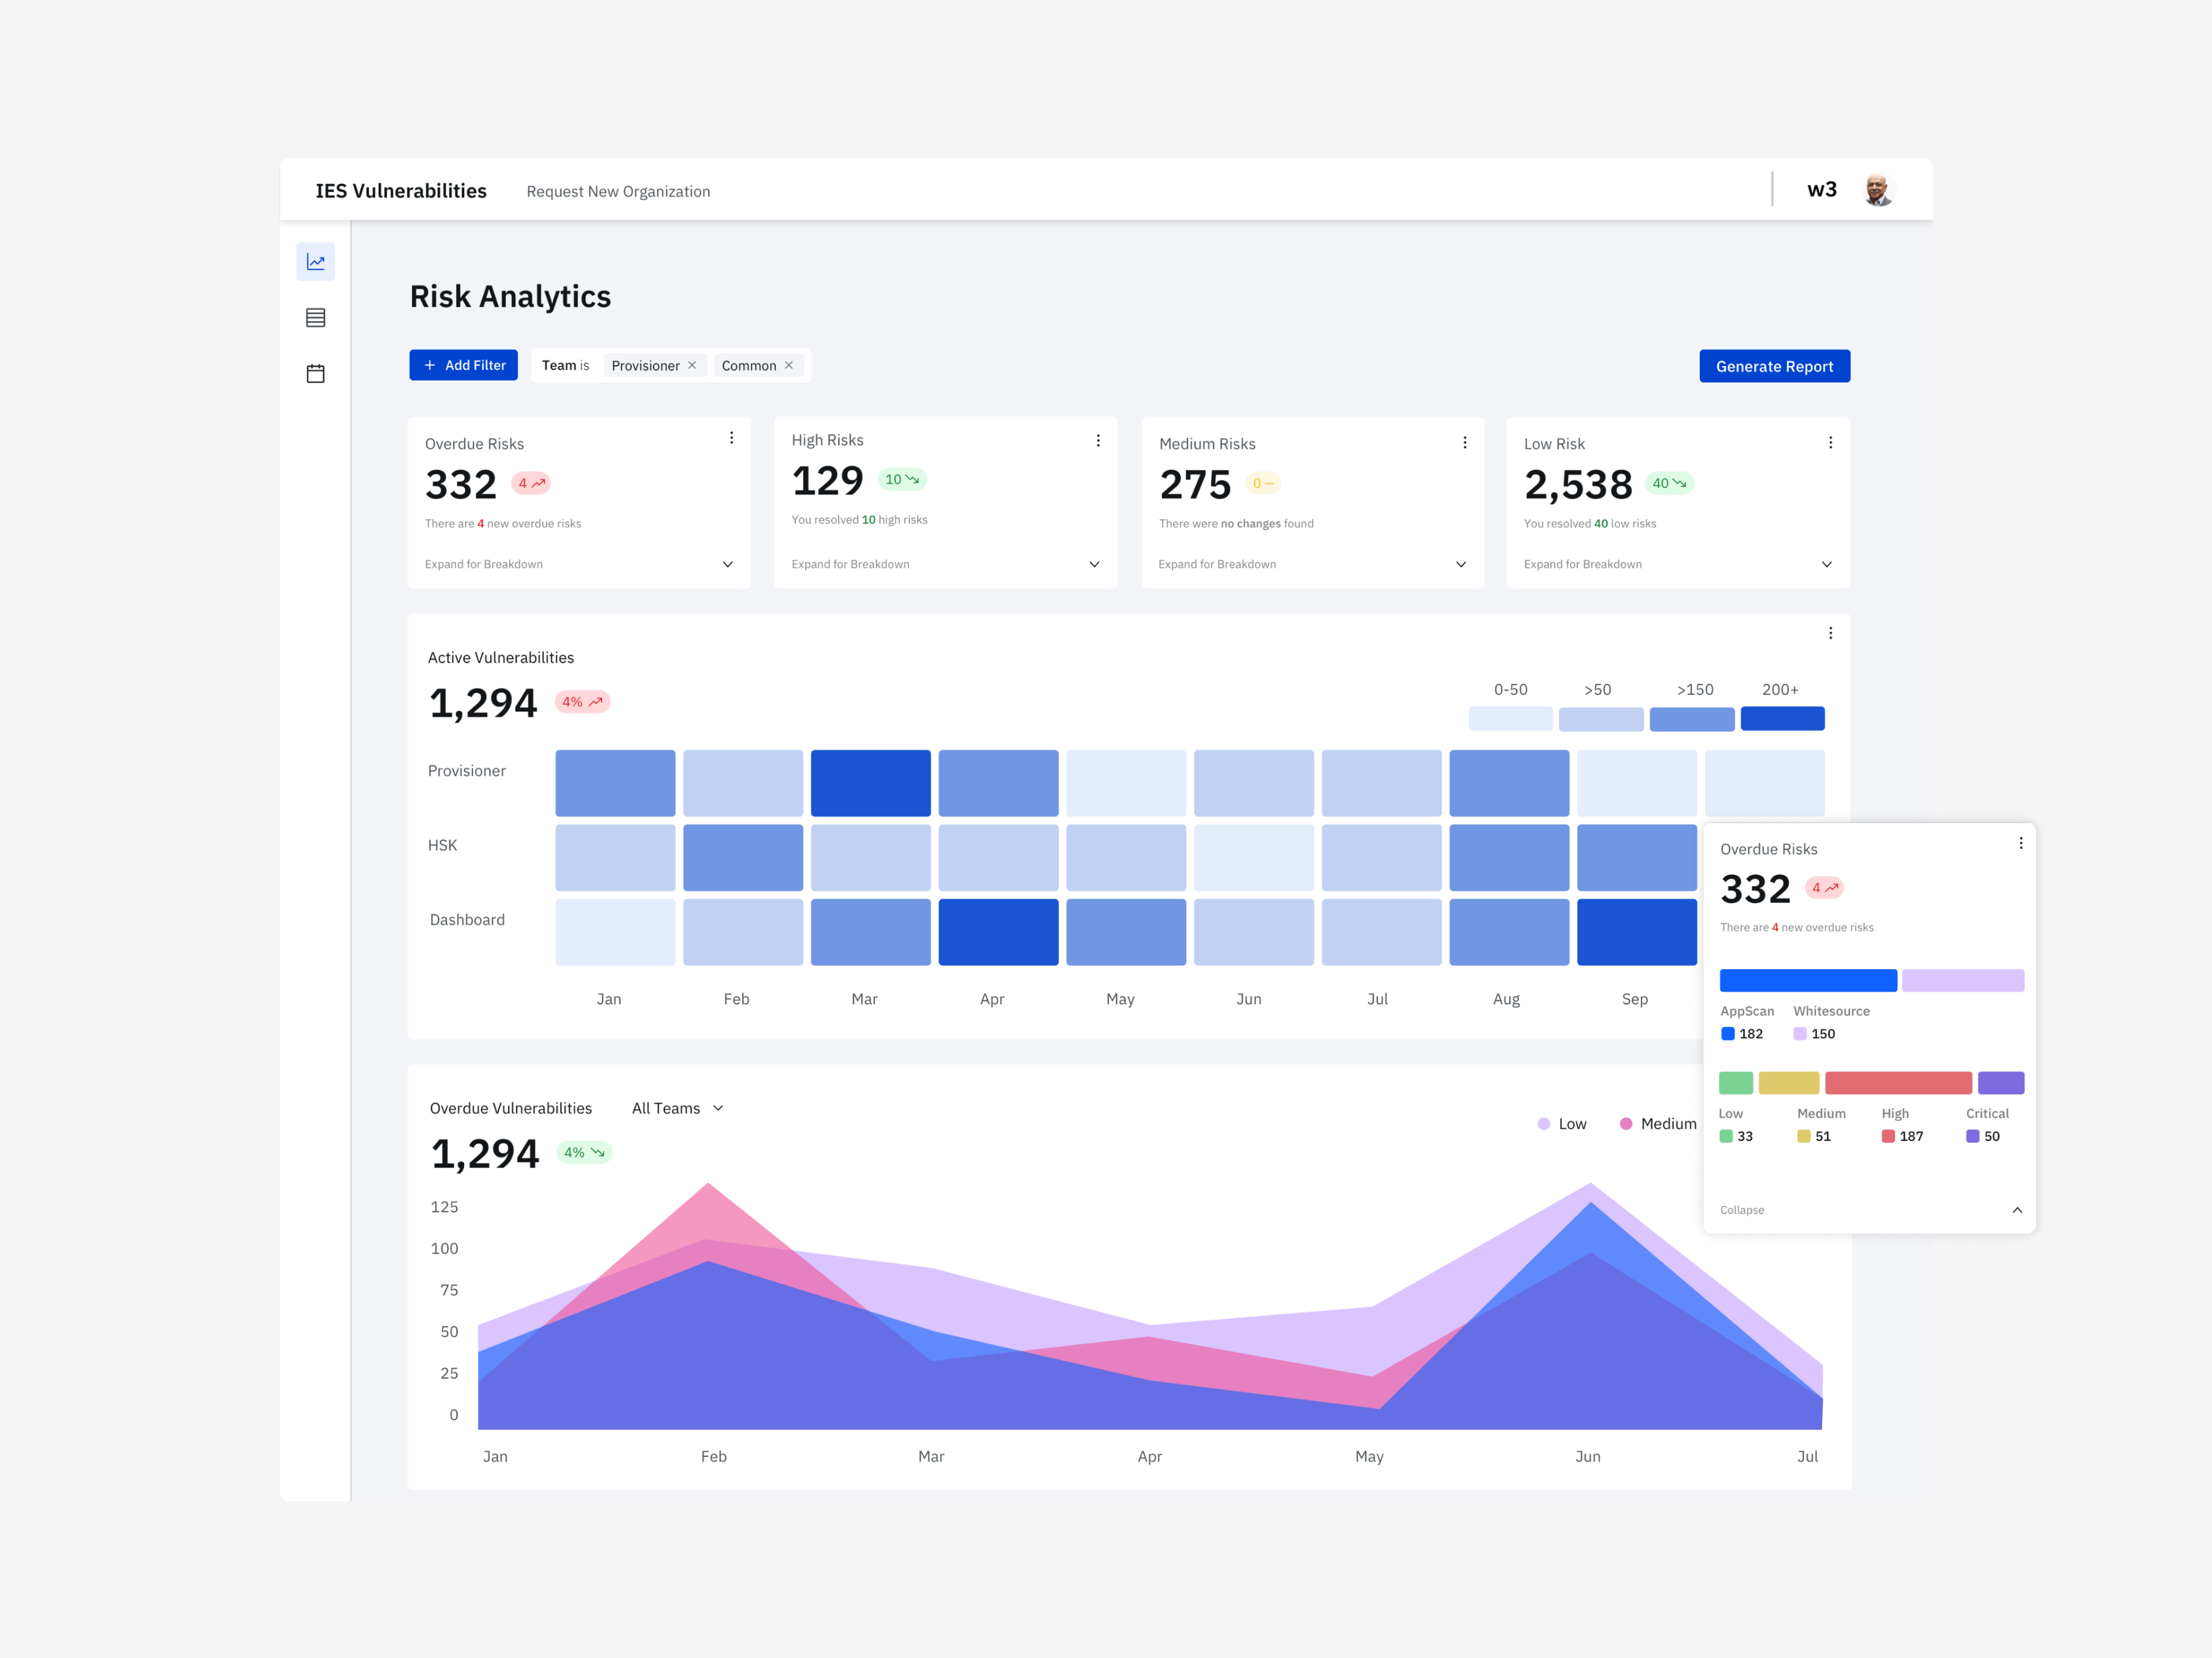This screenshot has height=1658, width=2212.
Task: Click the w3 label in header
Action: click(x=1821, y=189)
